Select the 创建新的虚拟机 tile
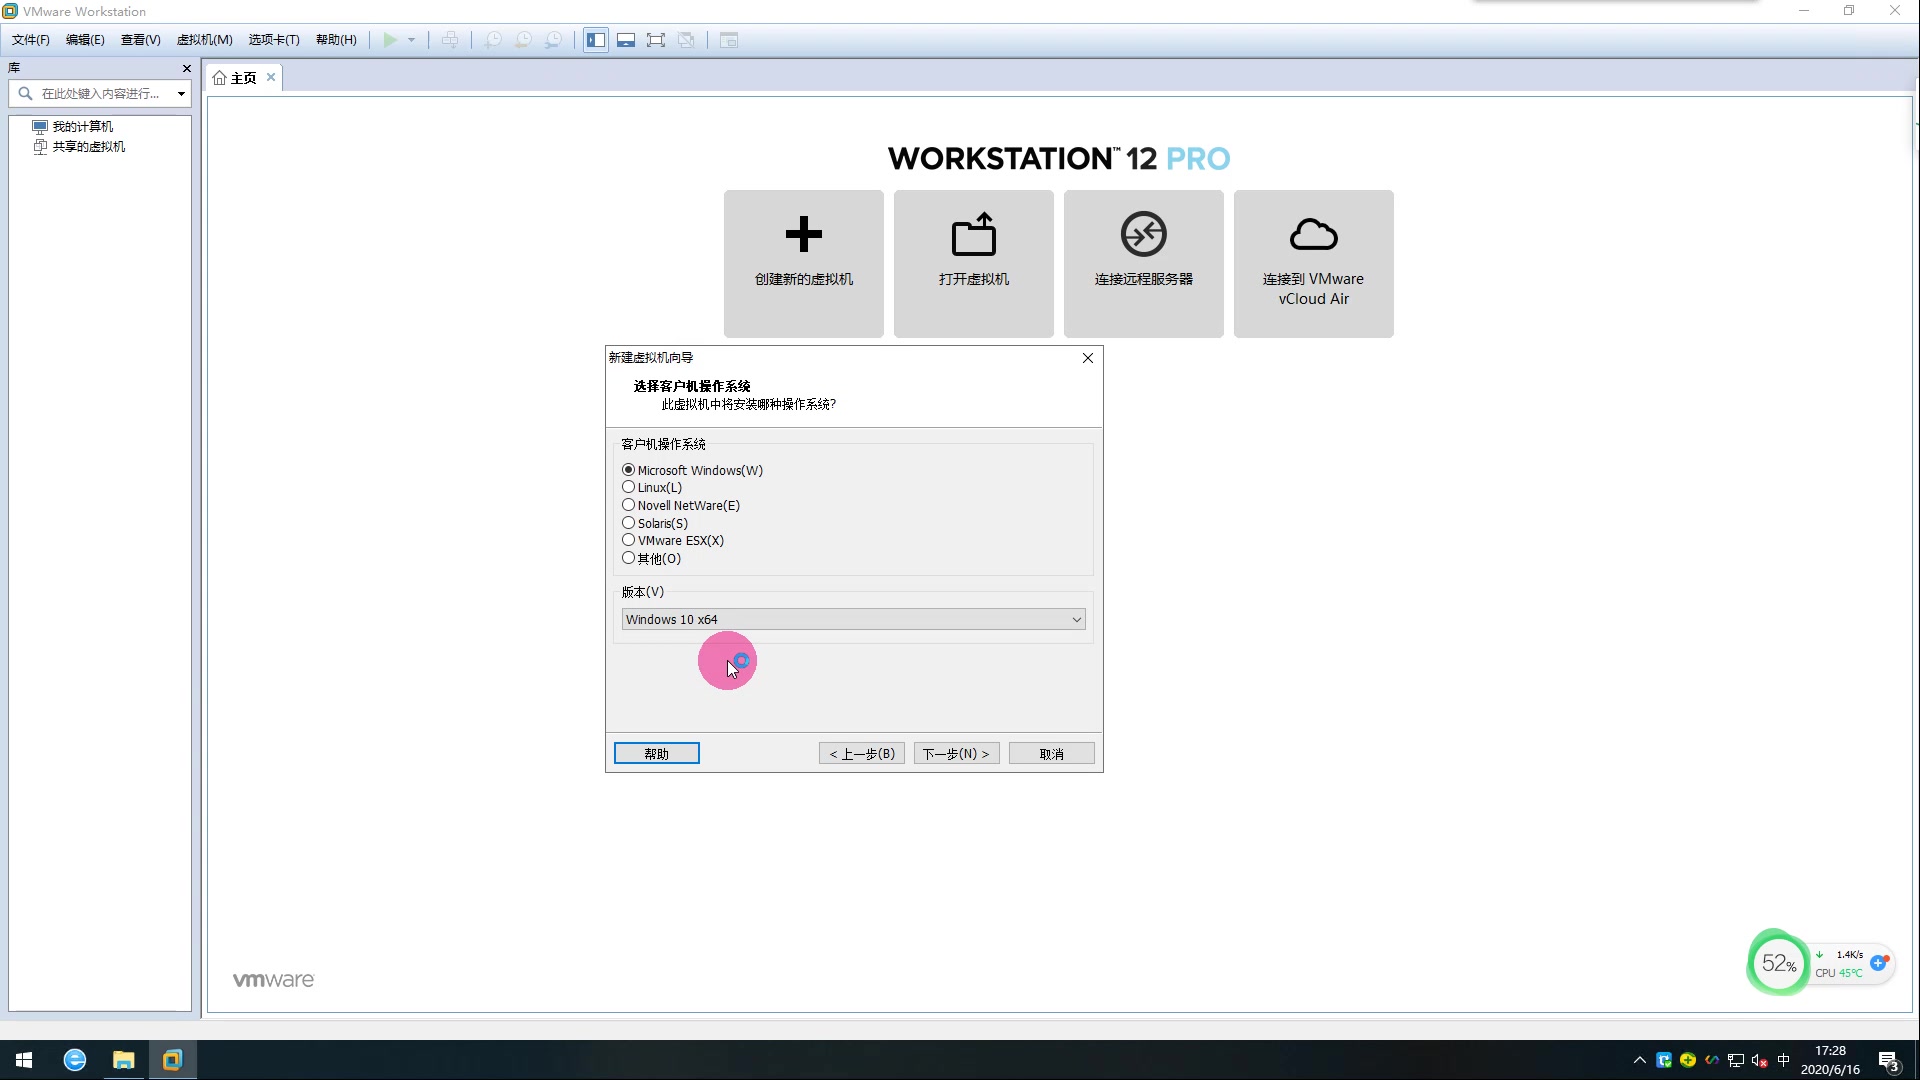 click(803, 263)
